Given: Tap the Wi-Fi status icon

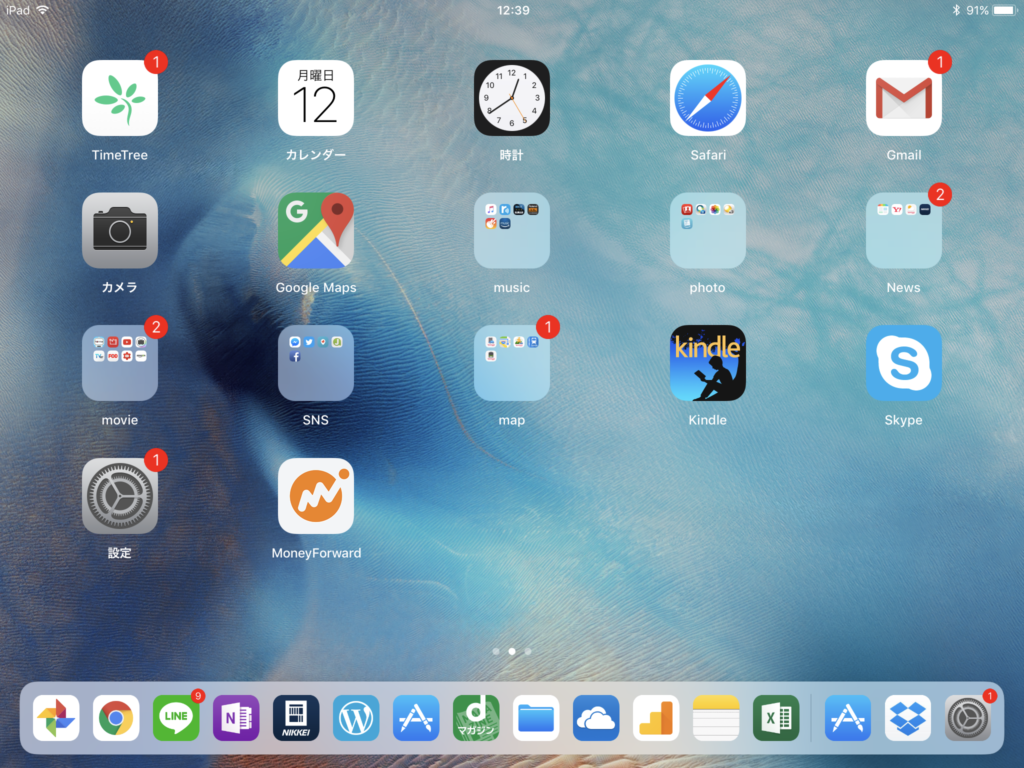Looking at the screenshot, I should [43, 10].
